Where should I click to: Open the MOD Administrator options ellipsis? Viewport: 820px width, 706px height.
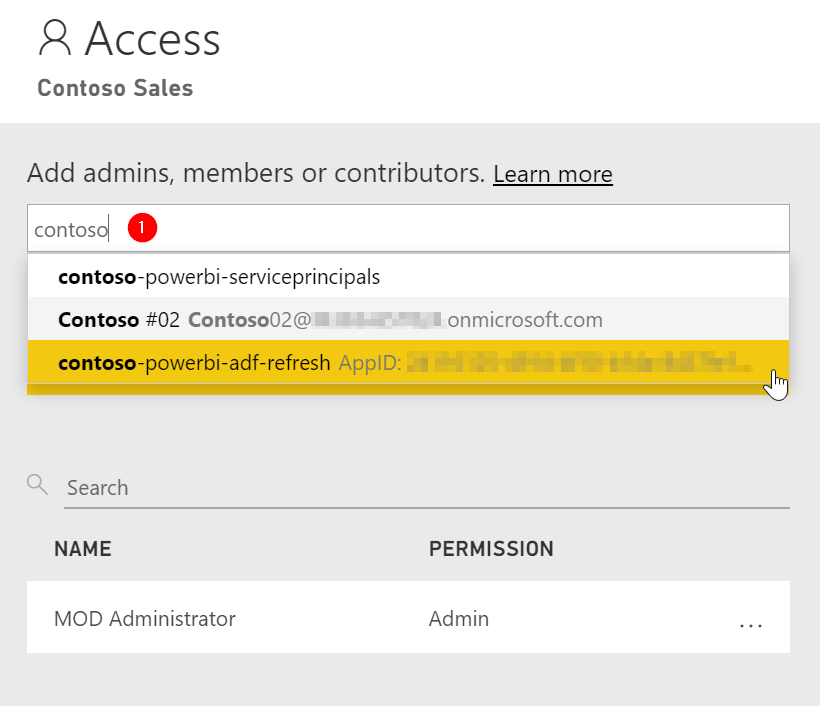click(x=751, y=624)
